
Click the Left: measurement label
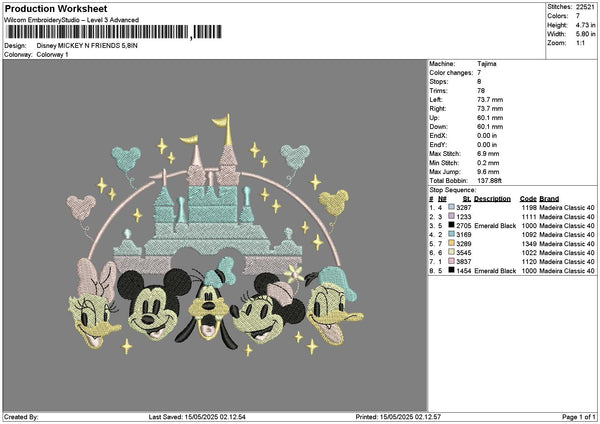pos(436,99)
